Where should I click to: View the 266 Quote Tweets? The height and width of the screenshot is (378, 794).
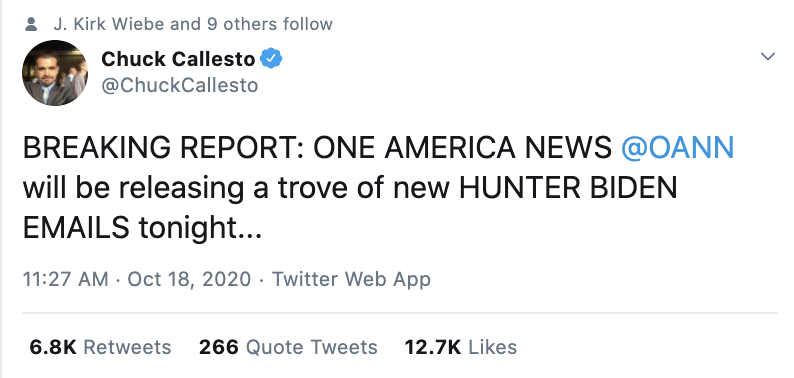[x=288, y=347]
